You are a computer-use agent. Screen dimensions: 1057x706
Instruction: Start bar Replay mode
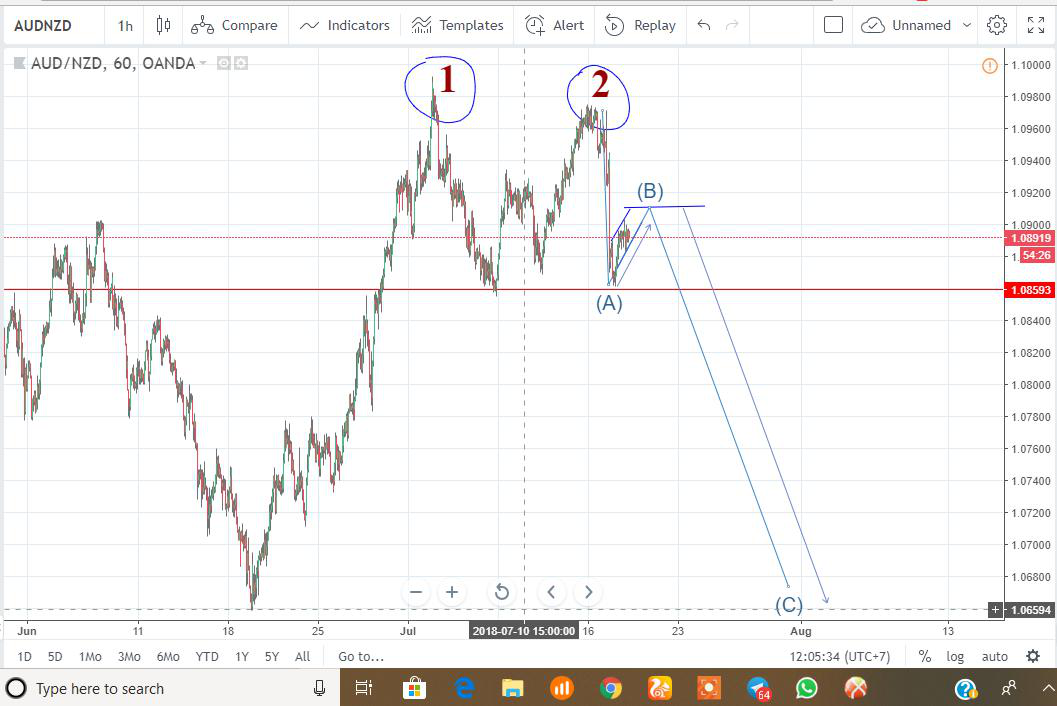(x=640, y=26)
